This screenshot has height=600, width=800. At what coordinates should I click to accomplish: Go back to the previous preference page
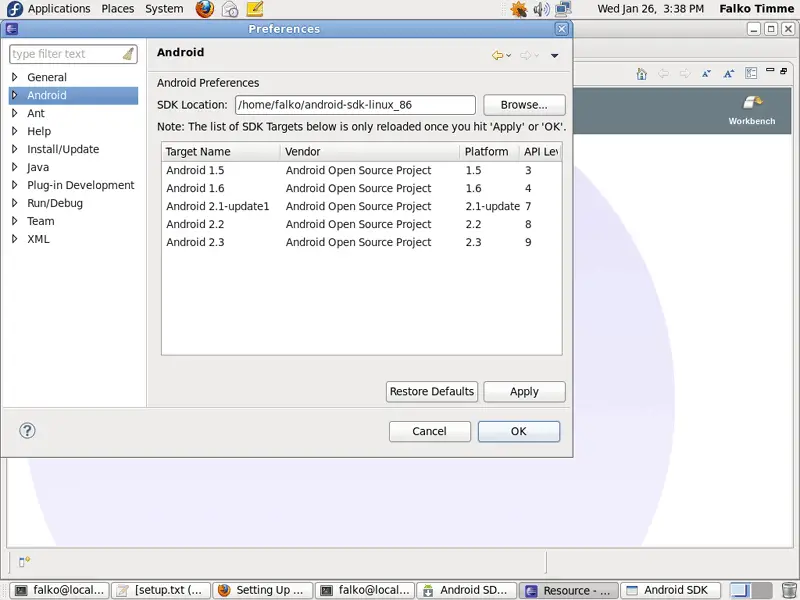(x=497, y=55)
